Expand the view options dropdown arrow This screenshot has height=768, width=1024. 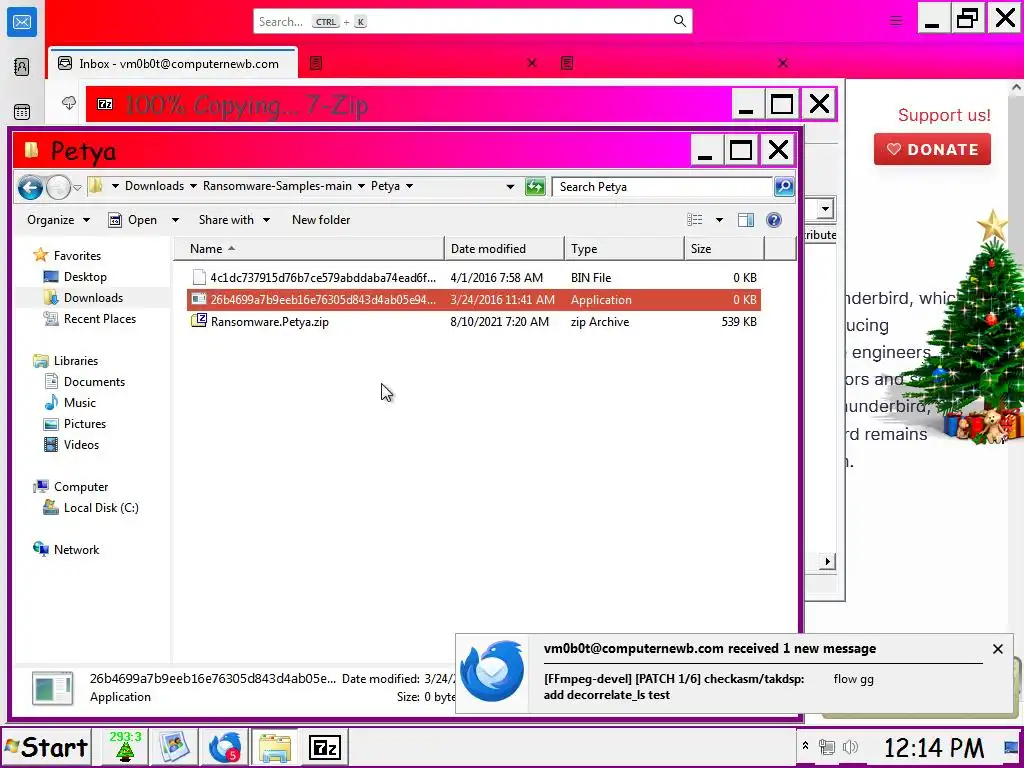719,220
